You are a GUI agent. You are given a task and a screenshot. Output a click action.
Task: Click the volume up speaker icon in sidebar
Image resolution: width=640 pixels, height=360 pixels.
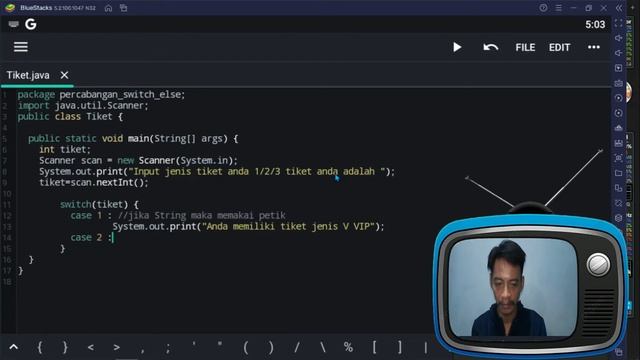(618, 38)
